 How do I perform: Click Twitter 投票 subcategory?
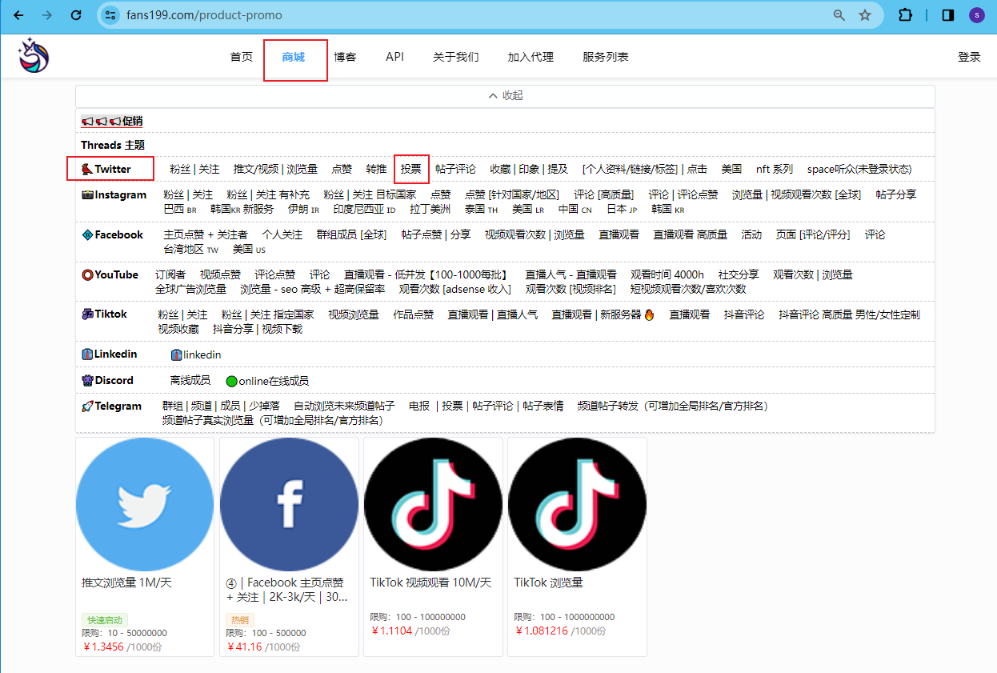click(x=411, y=169)
